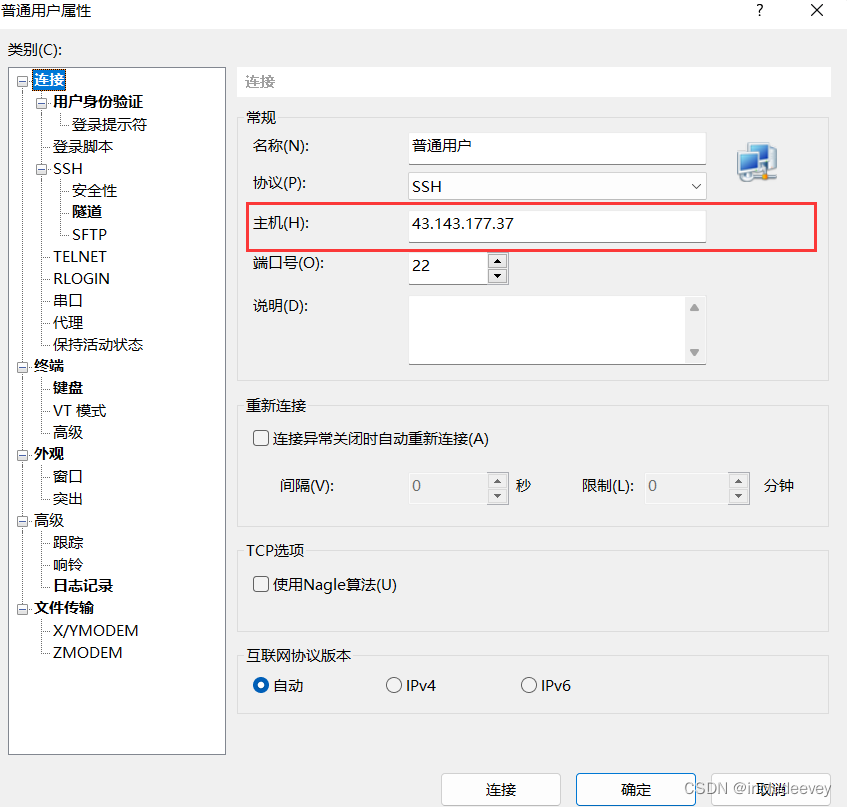Select 隧道 tree item
The width and height of the screenshot is (847, 807).
point(87,212)
